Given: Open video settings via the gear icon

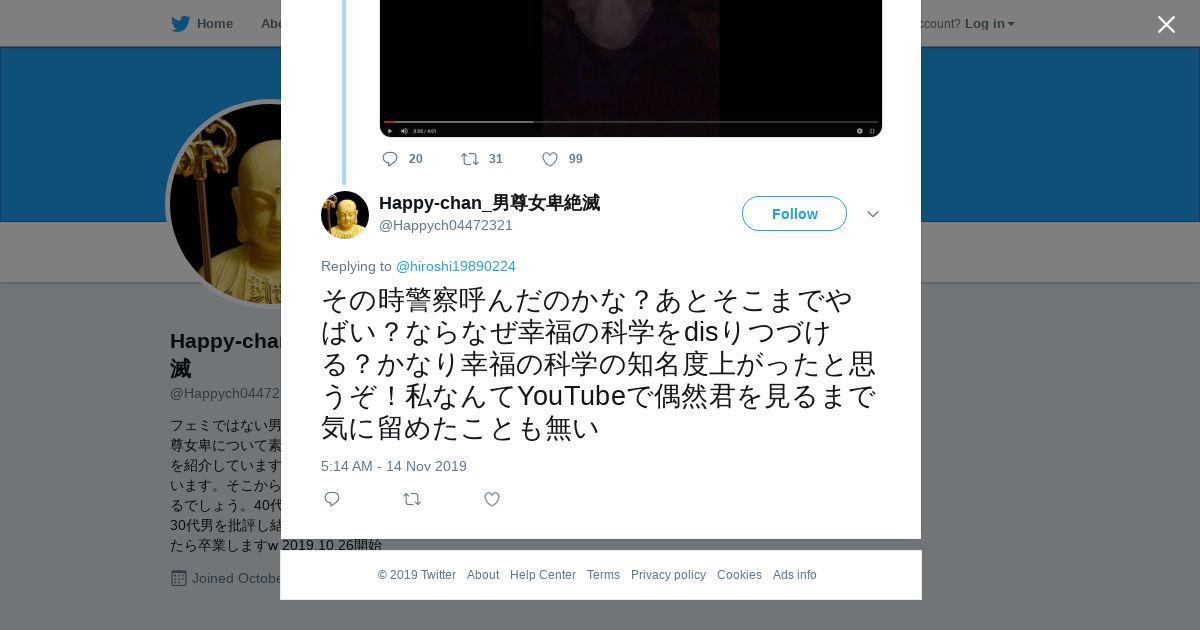Looking at the screenshot, I should [x=860, y=130].
